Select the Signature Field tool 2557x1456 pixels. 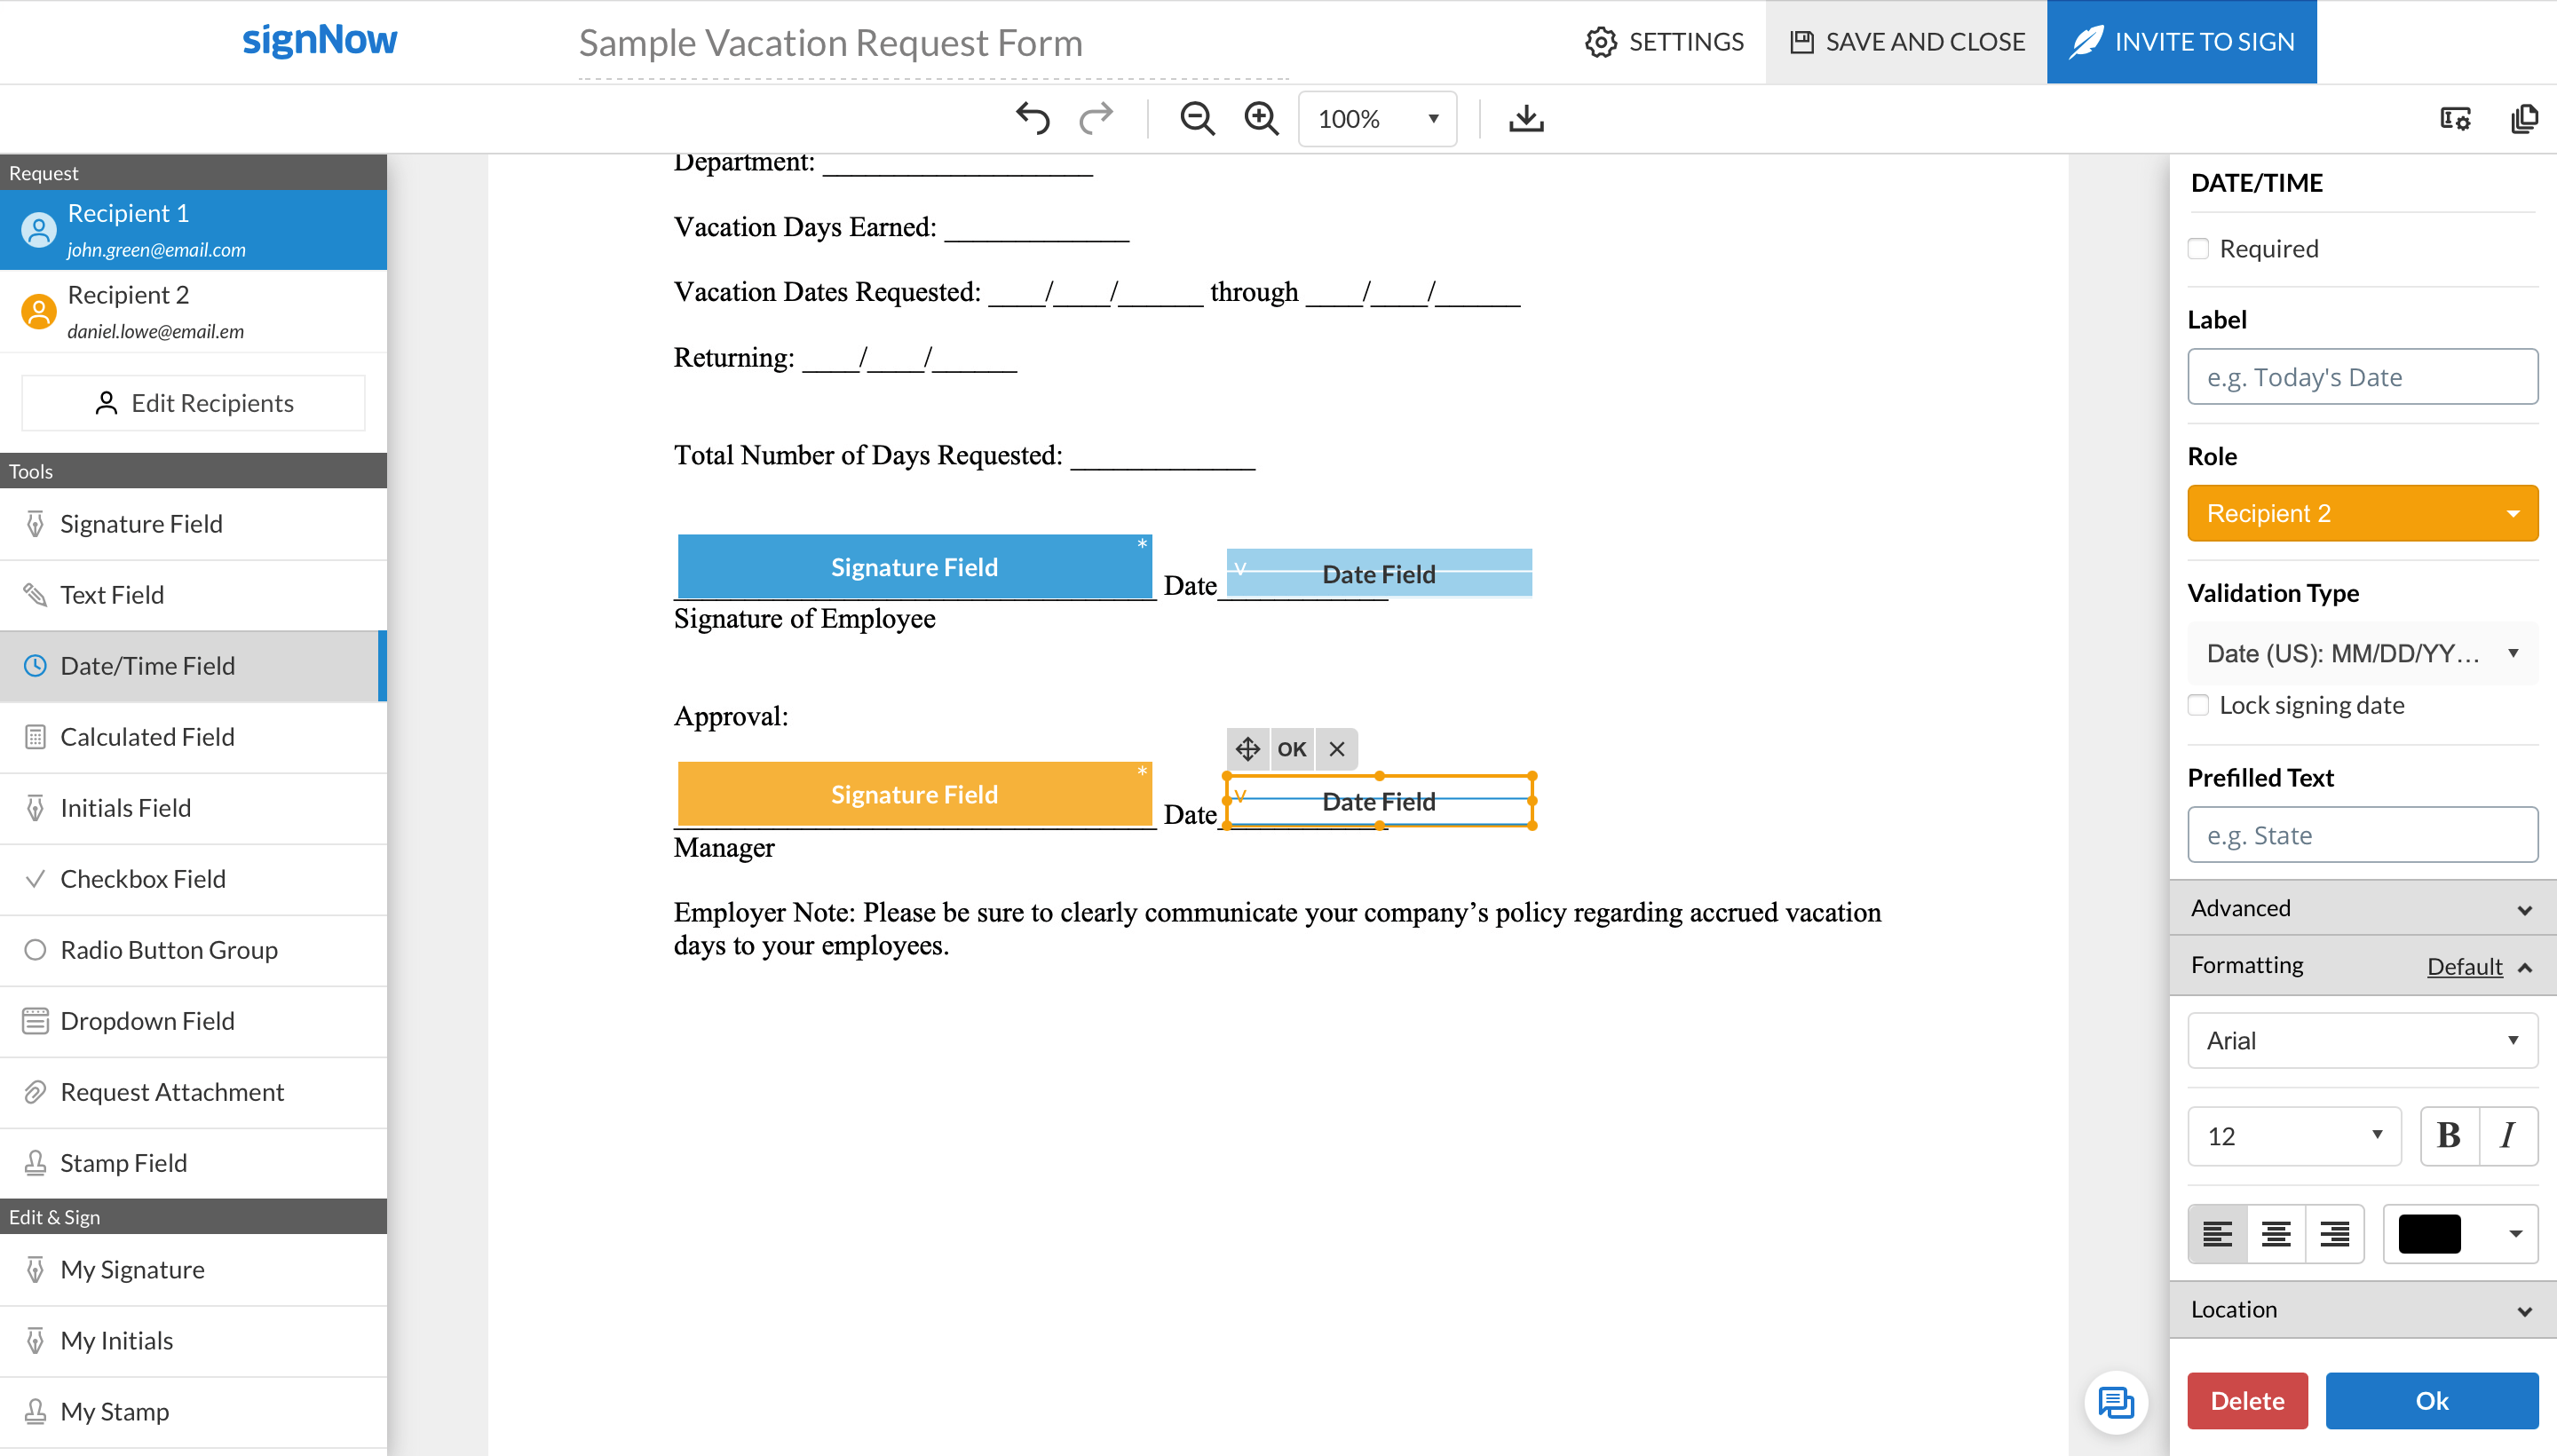point(140,523)
